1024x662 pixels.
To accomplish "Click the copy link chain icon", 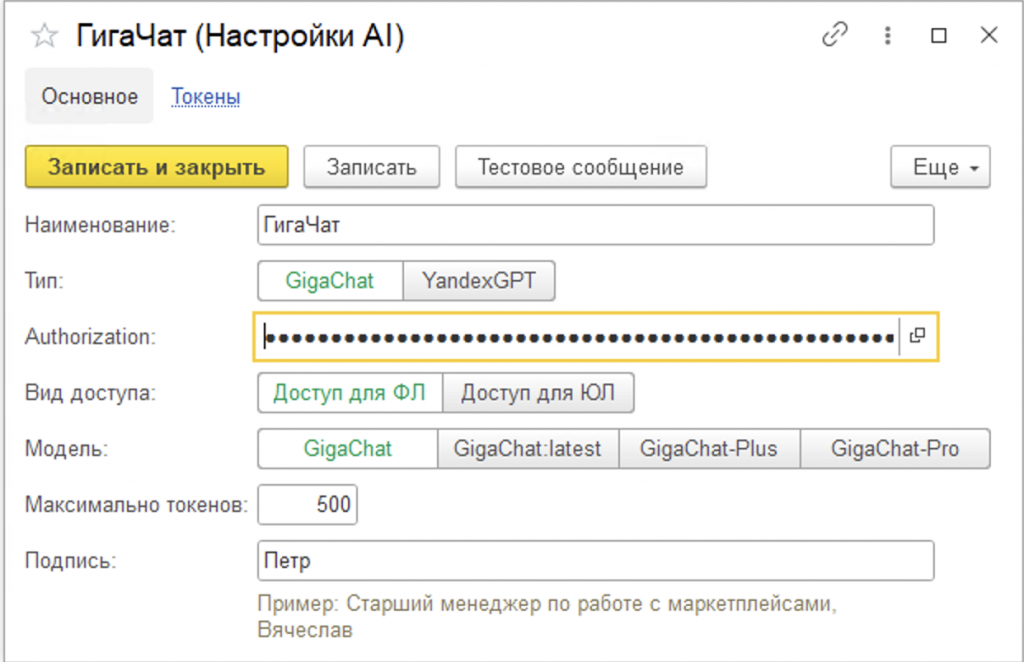I will (834, 36).
